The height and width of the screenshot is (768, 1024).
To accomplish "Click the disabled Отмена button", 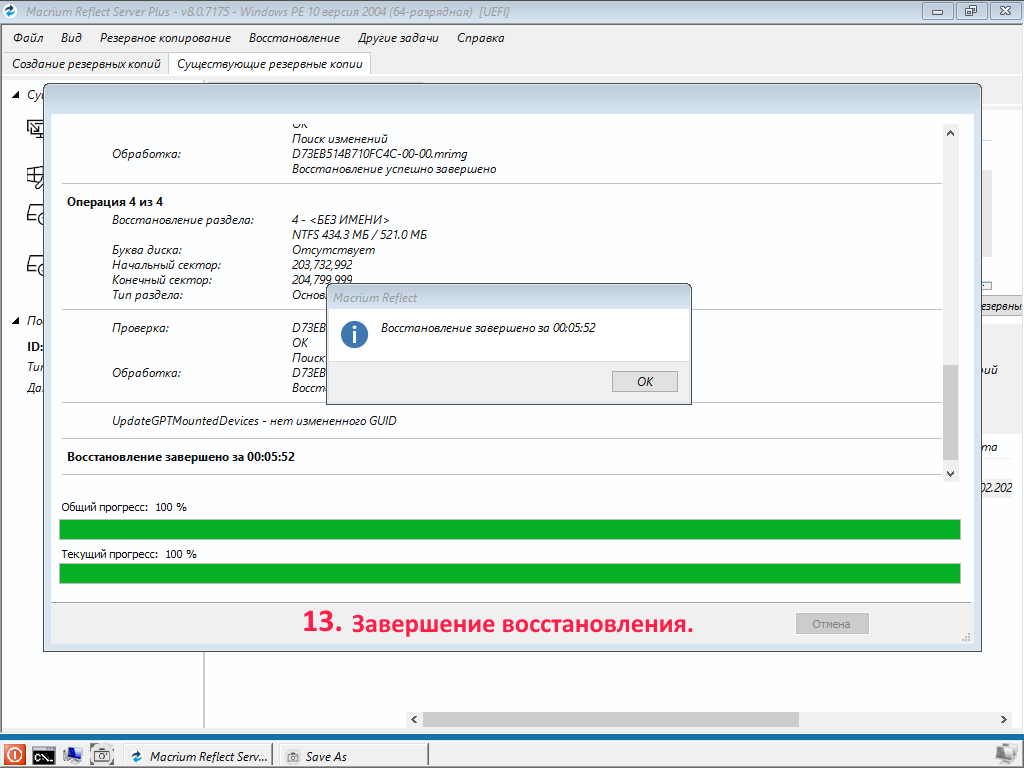I will click(x=831, y=623).
